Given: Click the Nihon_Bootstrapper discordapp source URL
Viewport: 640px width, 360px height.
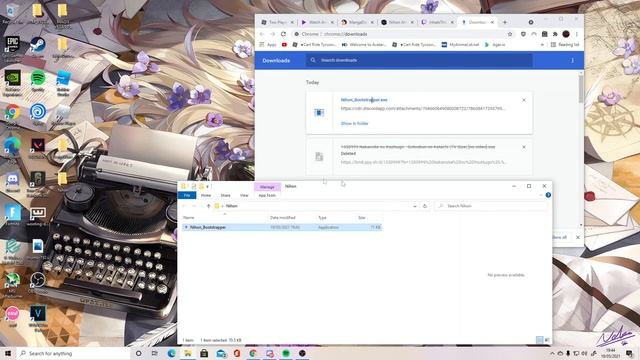Looking at the screenshot, I should [423, 109].
